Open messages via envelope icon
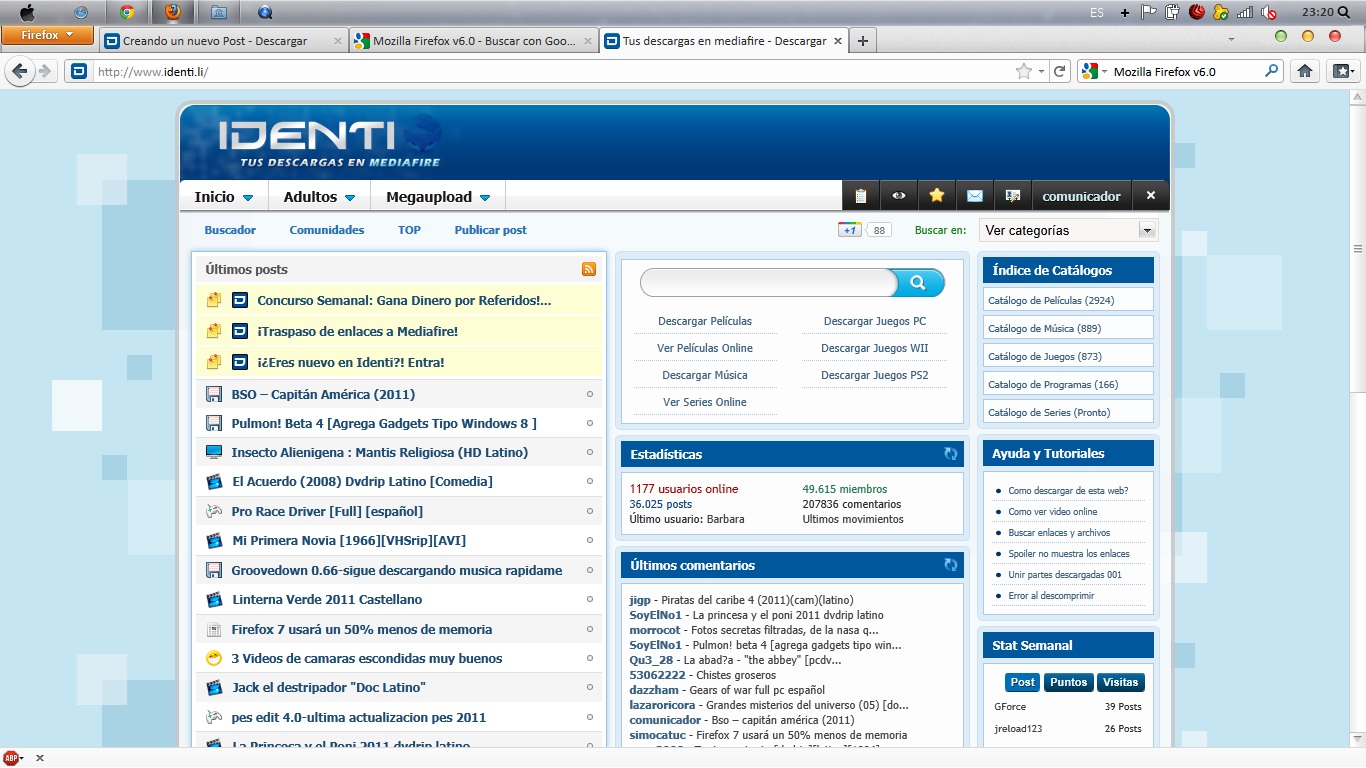This screenshot has height=768, width=1366. pyautogui.click(x=975, y=196)
